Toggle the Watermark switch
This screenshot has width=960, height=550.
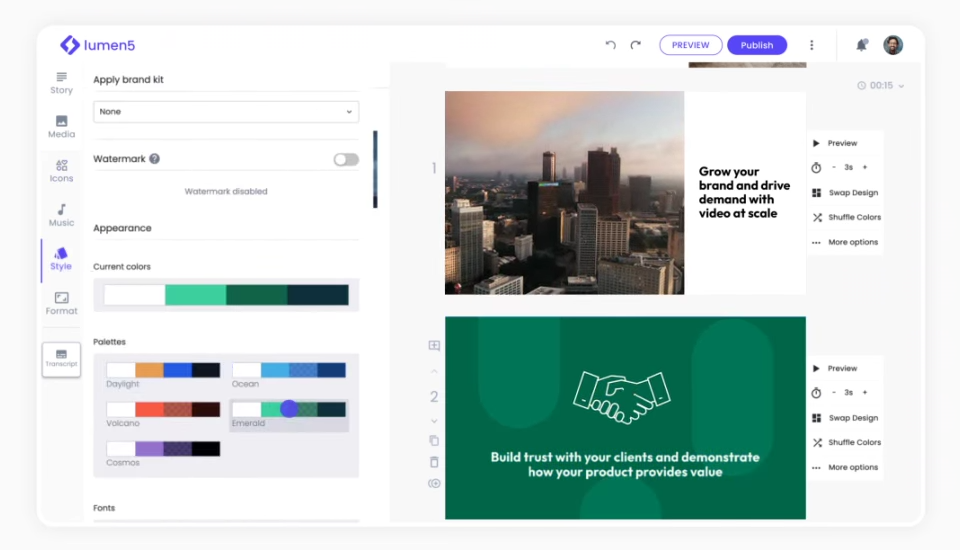pos(346,159)
